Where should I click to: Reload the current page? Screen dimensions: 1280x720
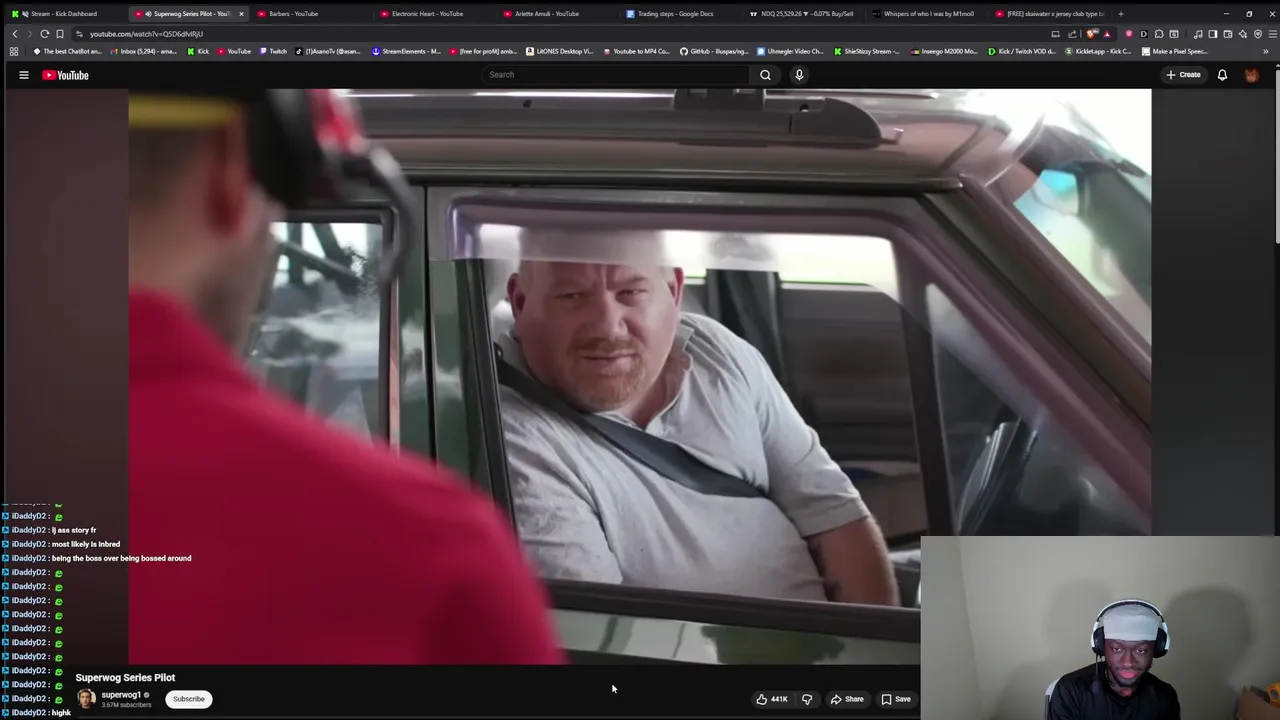(45, 34)
